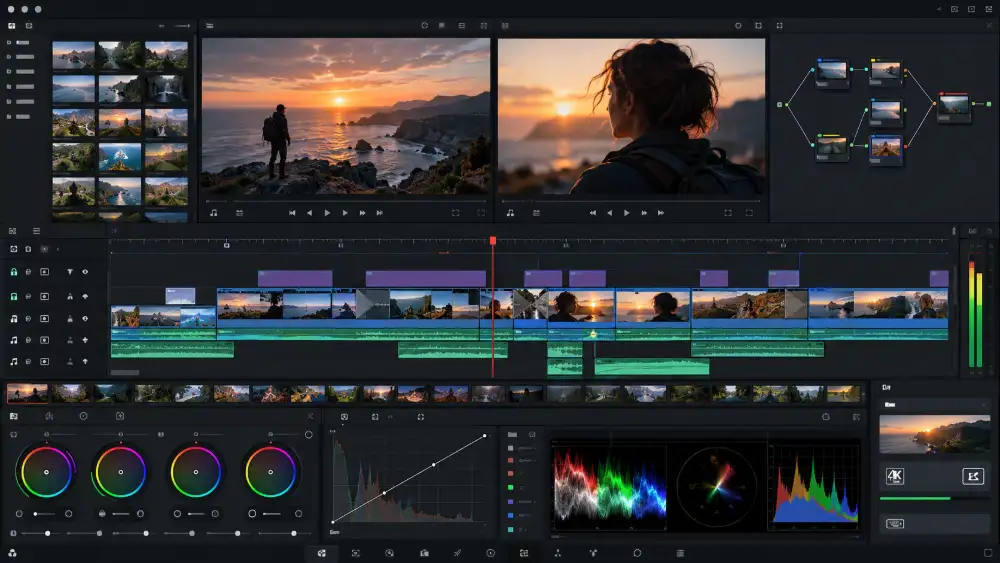Select the top-left thumbnail in media pool
Image resolution: width=1000 pixels, height=563 pixels.
click(x=73, y=55)
